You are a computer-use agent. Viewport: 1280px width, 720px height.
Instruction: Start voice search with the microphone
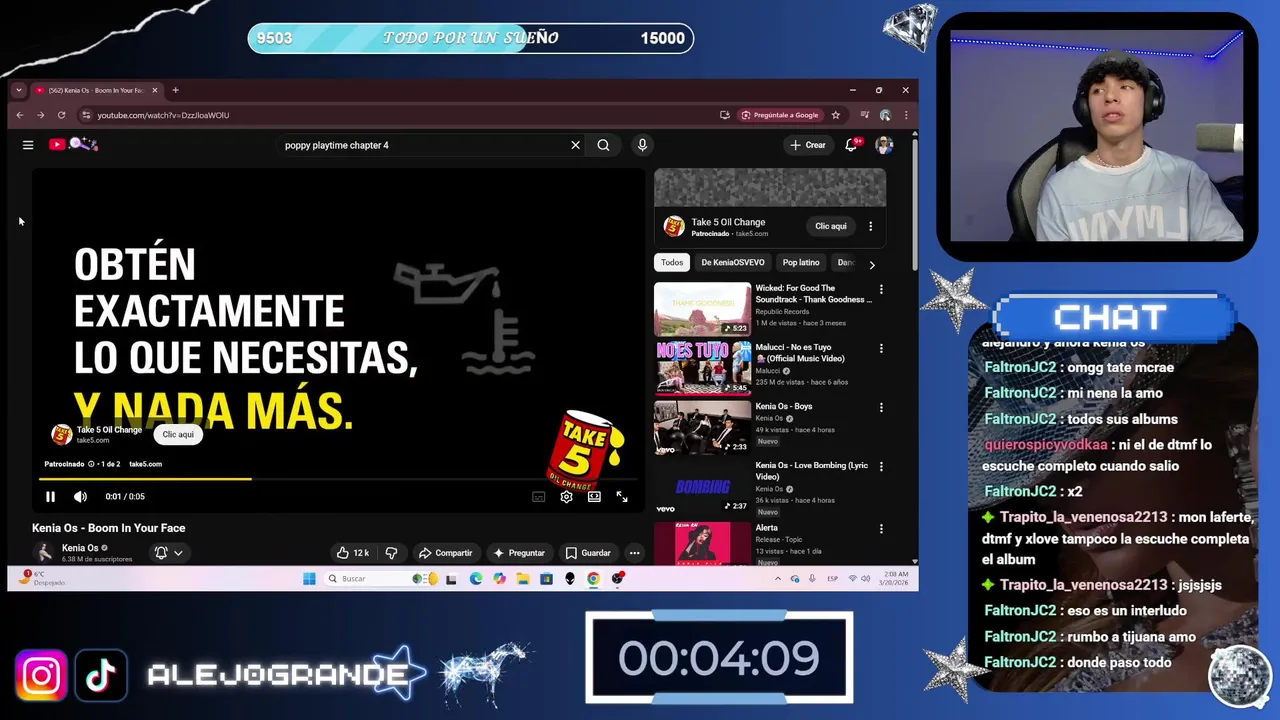point(642,145)
